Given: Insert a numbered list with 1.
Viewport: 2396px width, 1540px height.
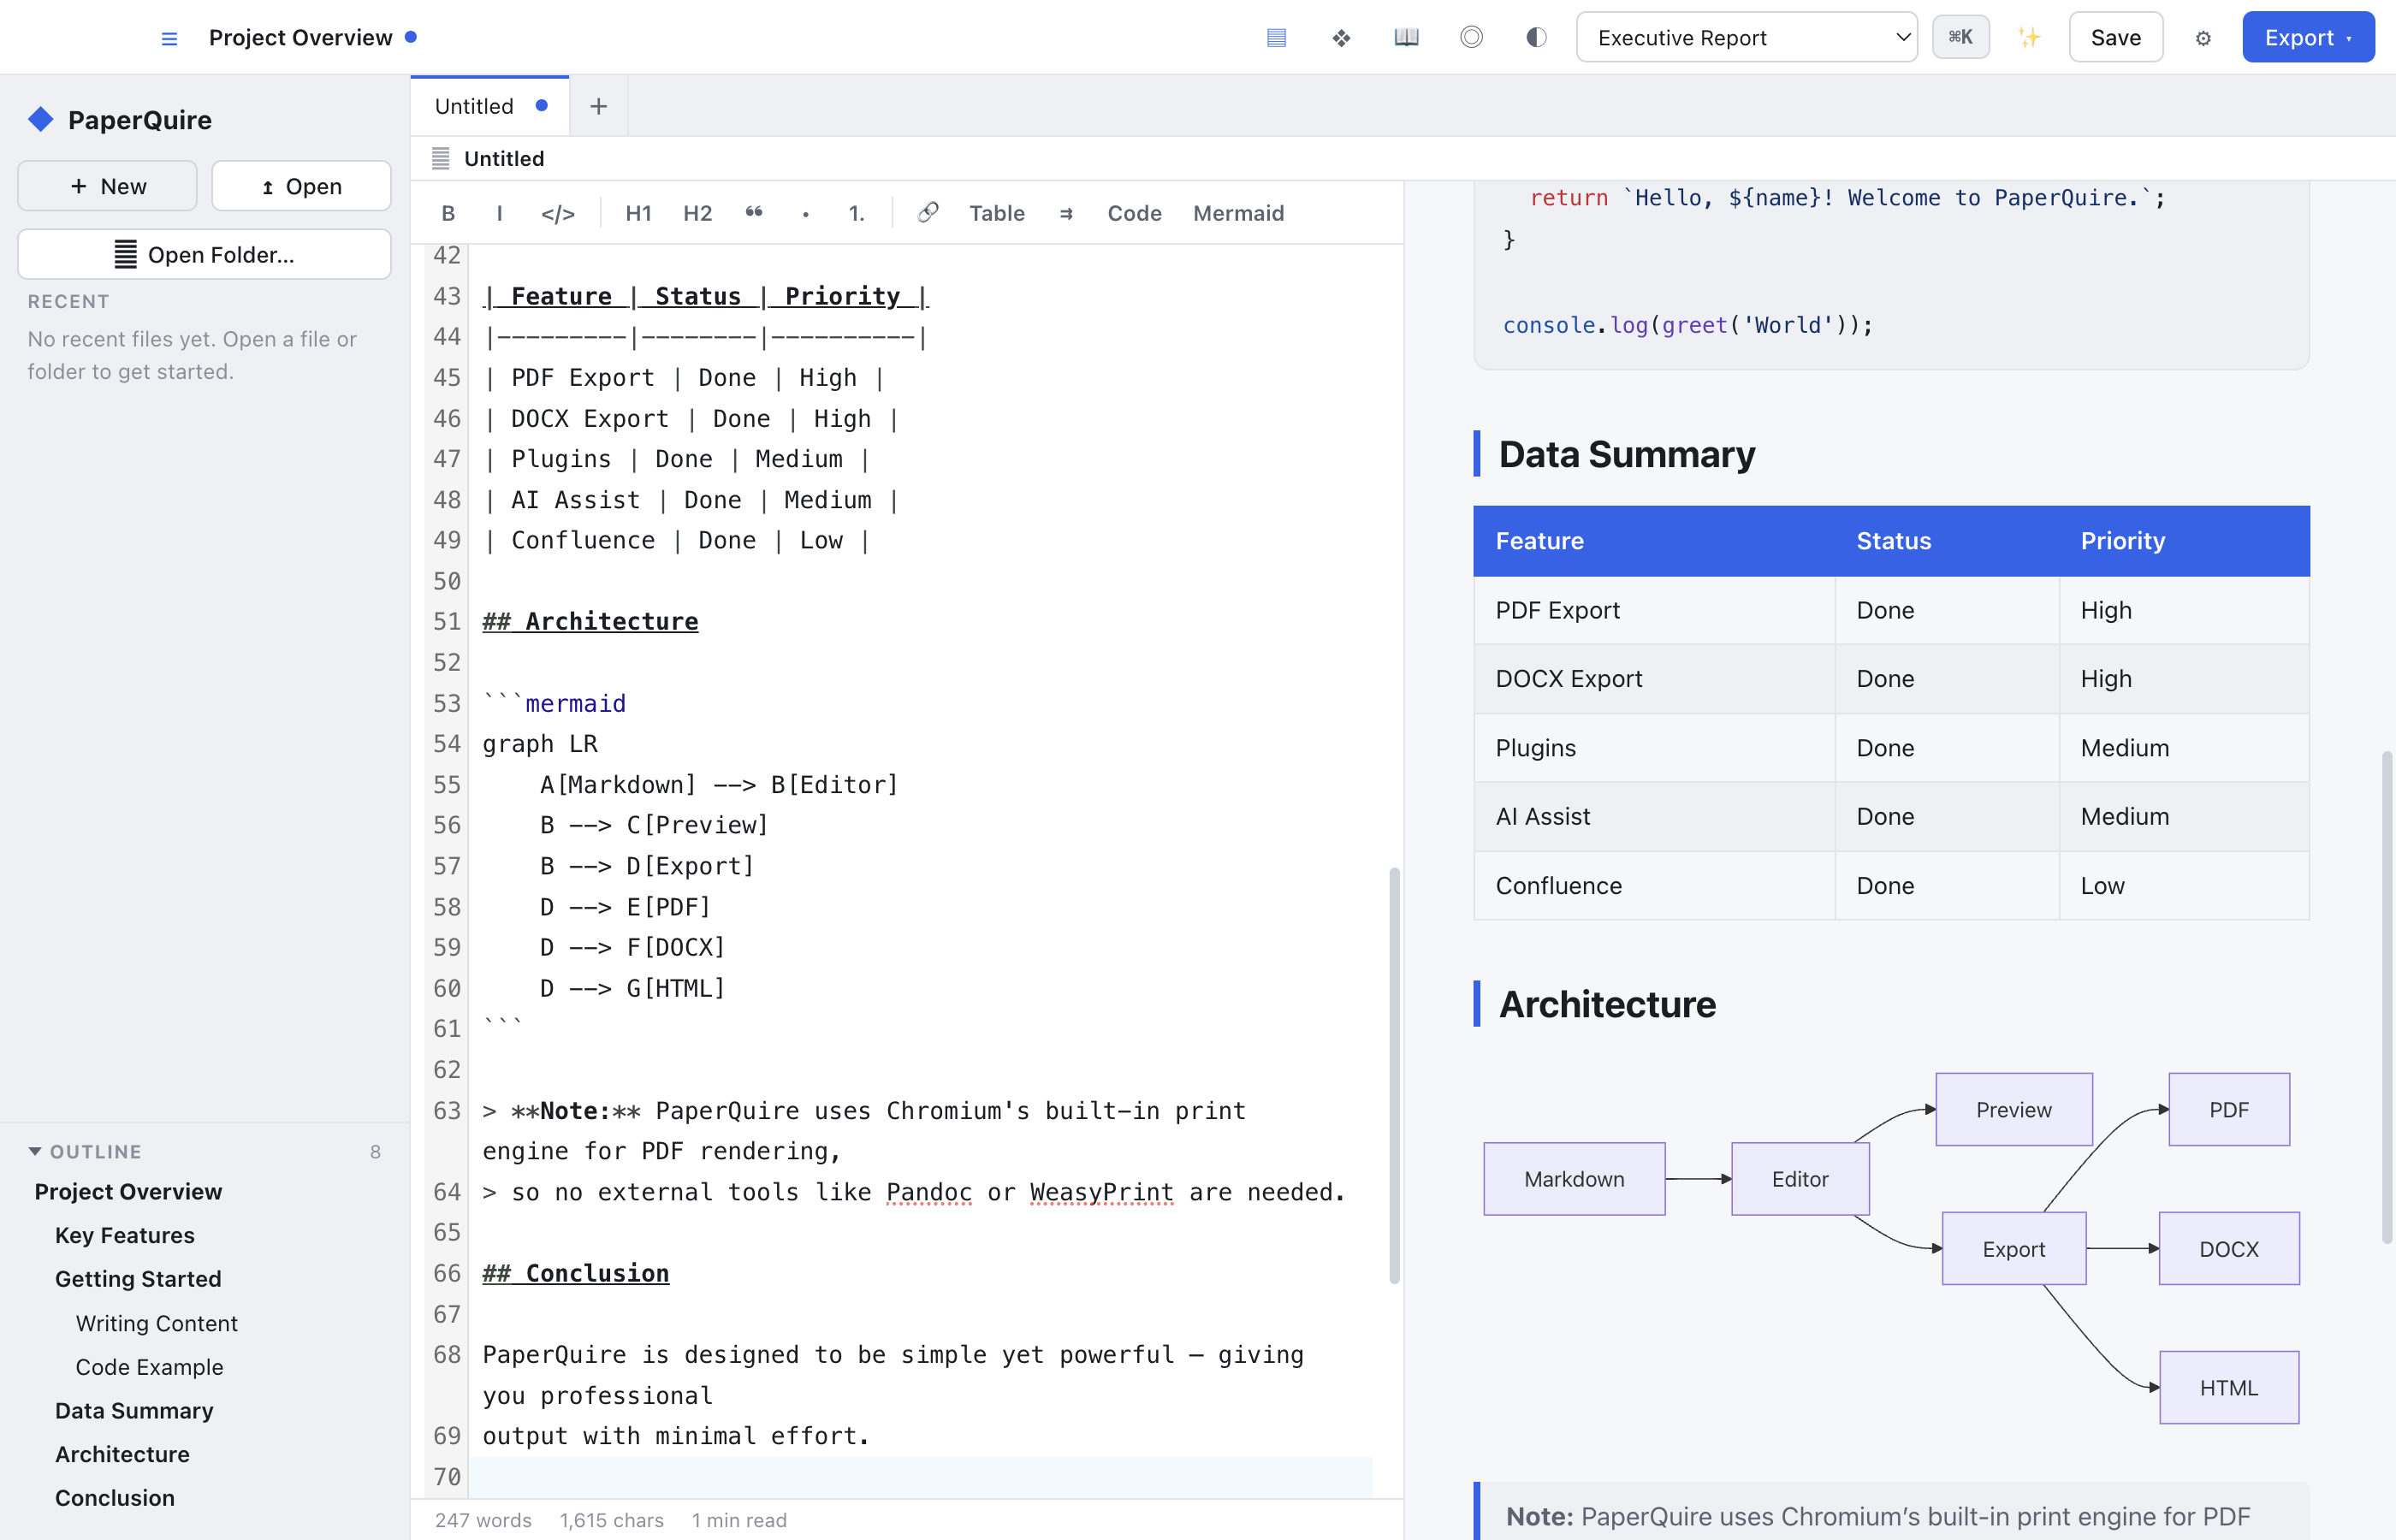Looking at the screenshot, I should coord(856,213).
